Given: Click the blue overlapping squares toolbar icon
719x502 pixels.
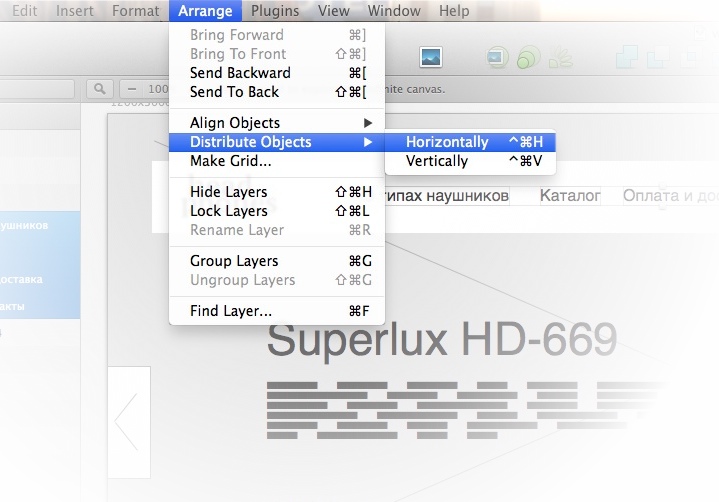Looking at the screenshot, I should click(626, 57).
